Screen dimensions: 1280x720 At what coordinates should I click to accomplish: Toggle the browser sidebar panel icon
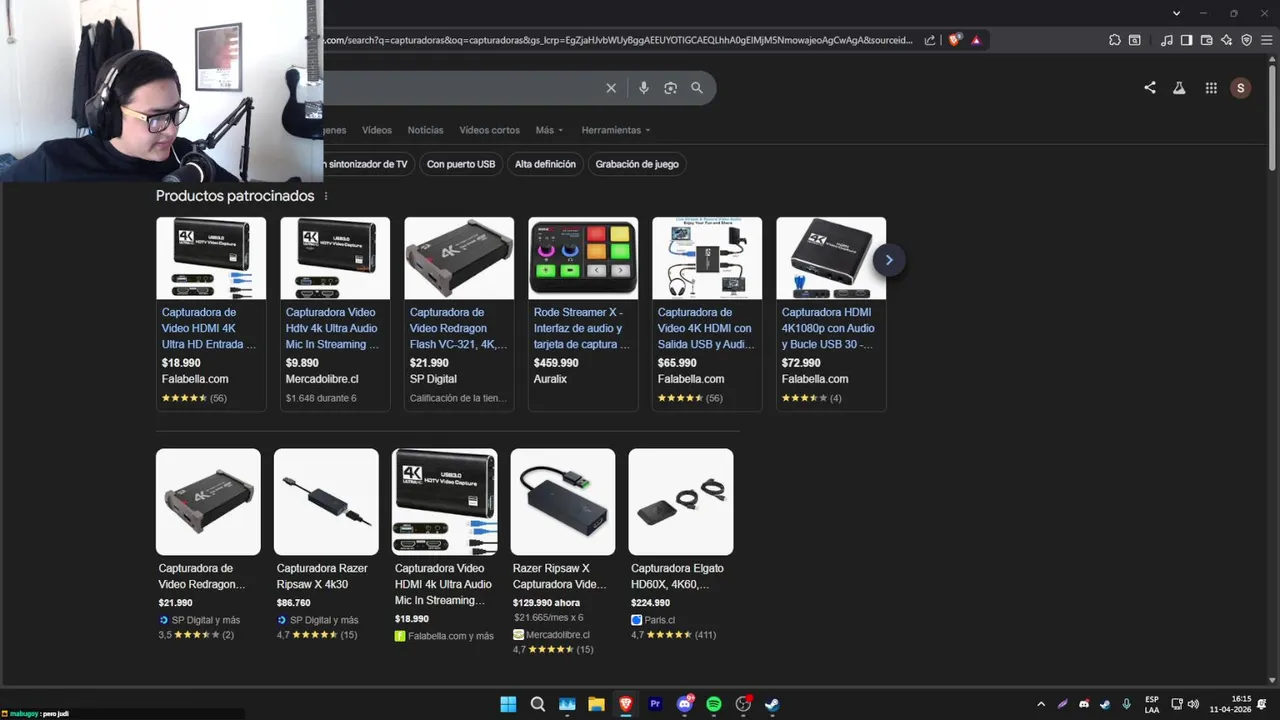coord(1186,40)
